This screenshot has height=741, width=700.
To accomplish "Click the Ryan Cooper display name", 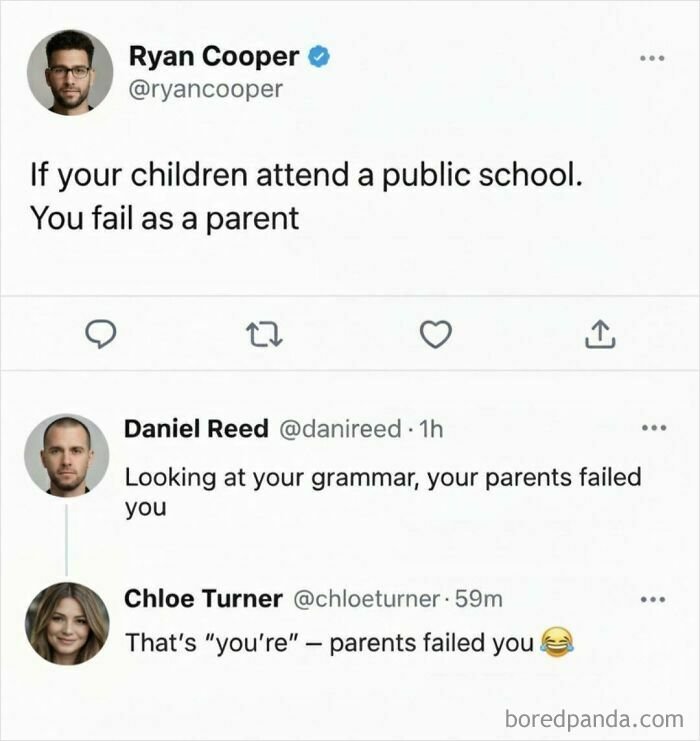I will 214,58.
